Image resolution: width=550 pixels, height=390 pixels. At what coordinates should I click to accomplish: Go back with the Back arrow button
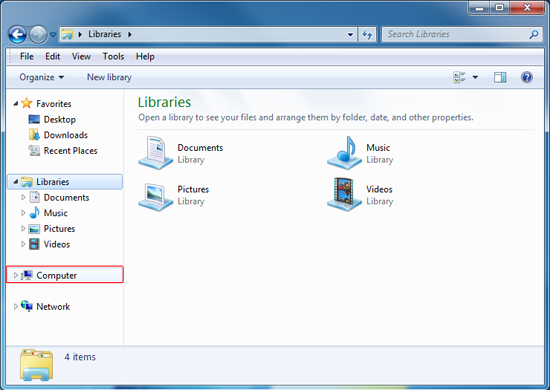(17, 34)
